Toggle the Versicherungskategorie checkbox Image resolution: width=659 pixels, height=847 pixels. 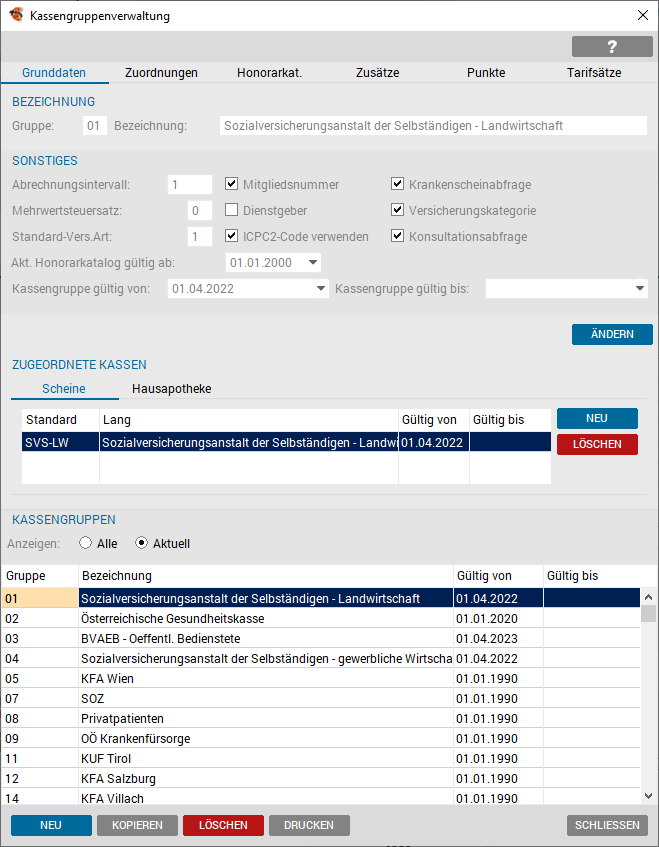(x=398, y=210)
